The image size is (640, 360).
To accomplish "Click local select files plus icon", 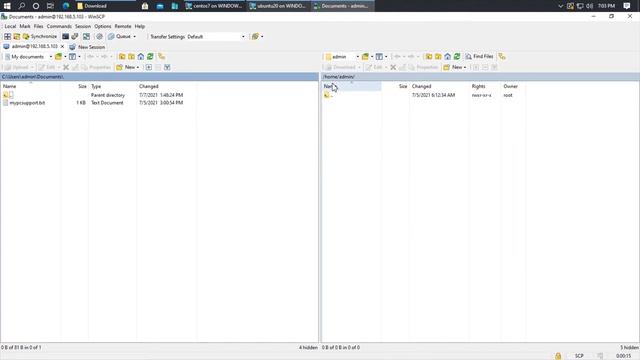I will pos(149,67).
